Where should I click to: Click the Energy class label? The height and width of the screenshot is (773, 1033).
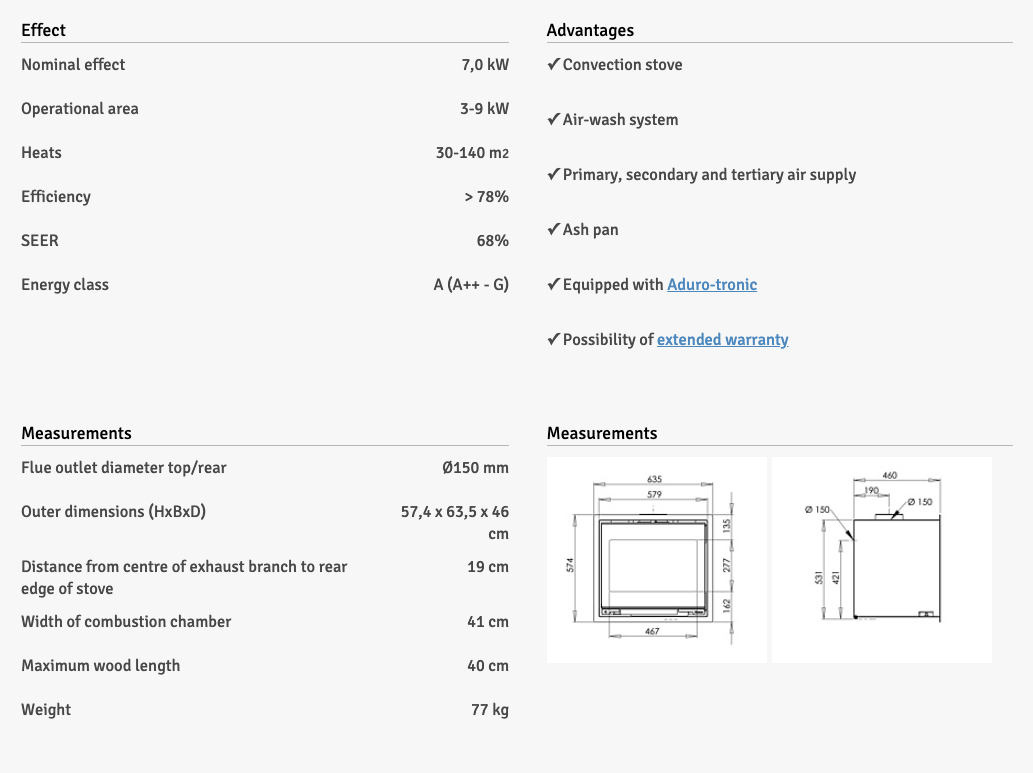pyautogui.click(x=65, y=285)
